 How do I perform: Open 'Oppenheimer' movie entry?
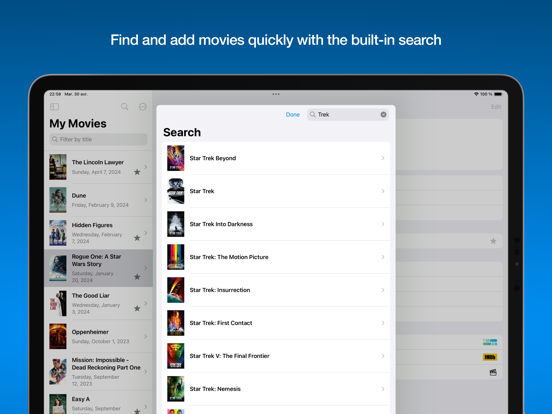pyautogui.click(x=99, y=336)
